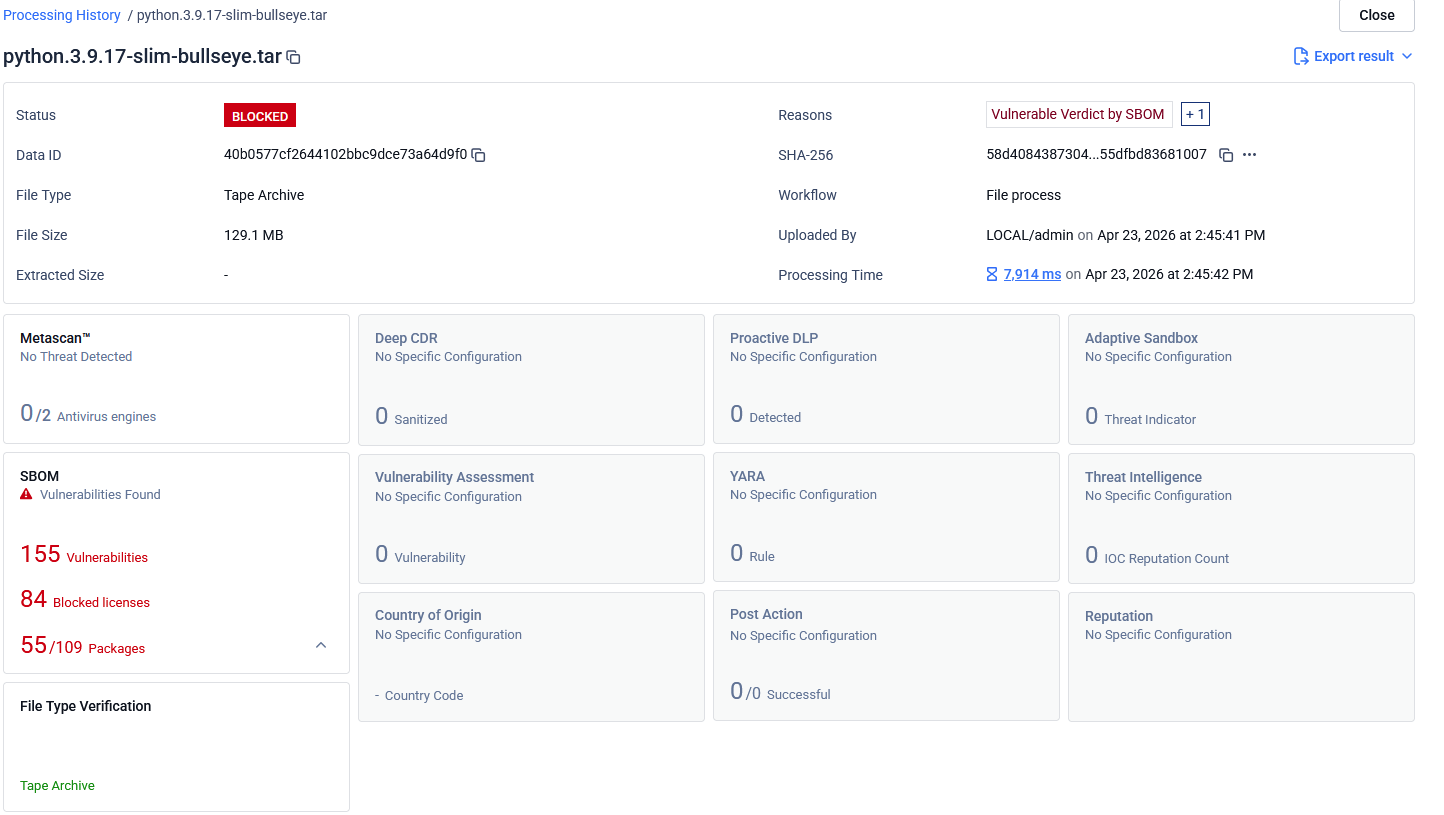
Task: Copy the Data ID value
Action: (x=478, y=155)
